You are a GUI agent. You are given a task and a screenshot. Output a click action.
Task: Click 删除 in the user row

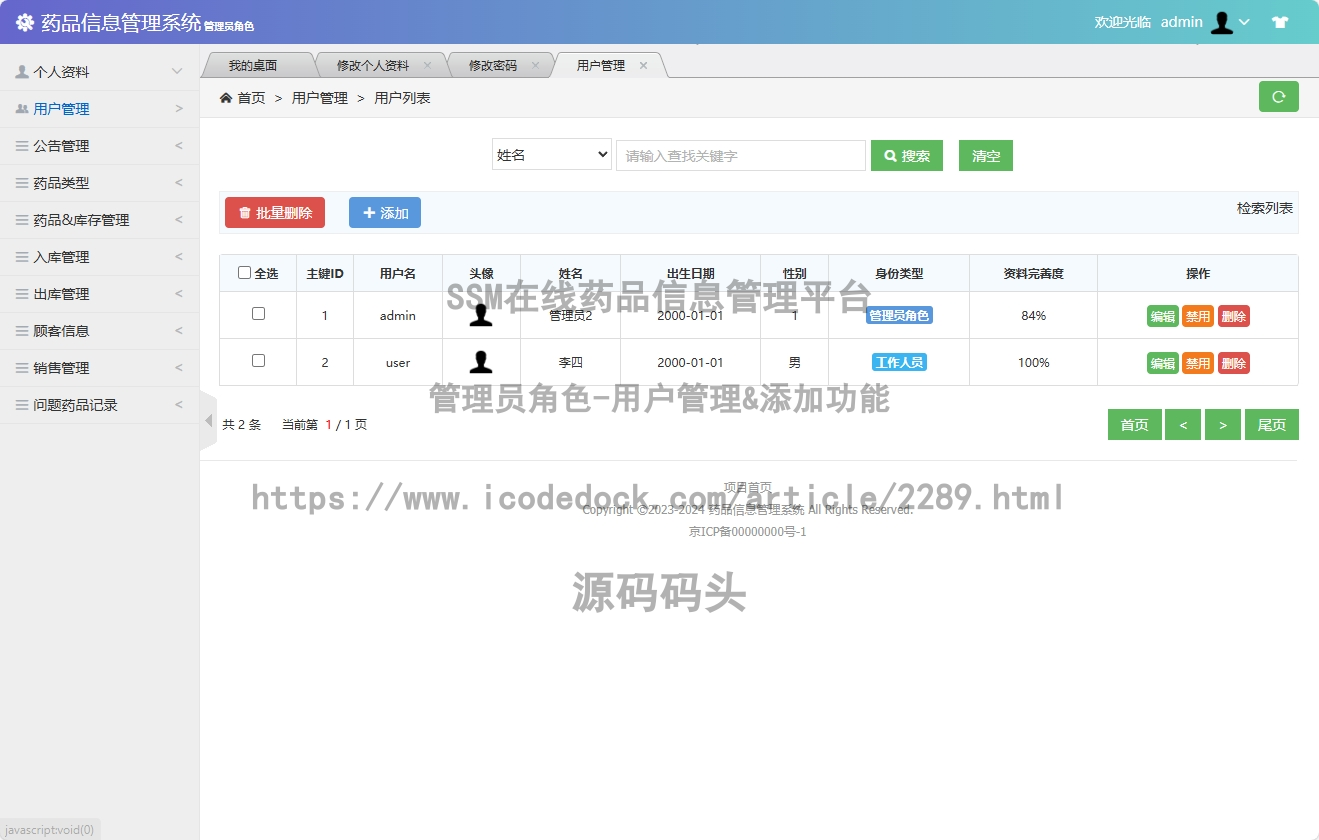[x=1234, y=363]
